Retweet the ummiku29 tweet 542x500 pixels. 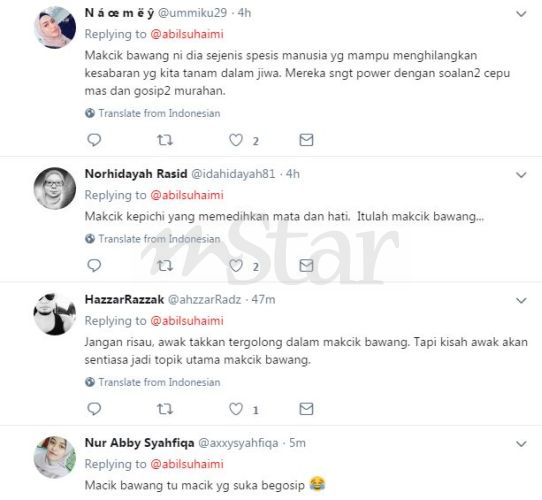coord(165,140)
